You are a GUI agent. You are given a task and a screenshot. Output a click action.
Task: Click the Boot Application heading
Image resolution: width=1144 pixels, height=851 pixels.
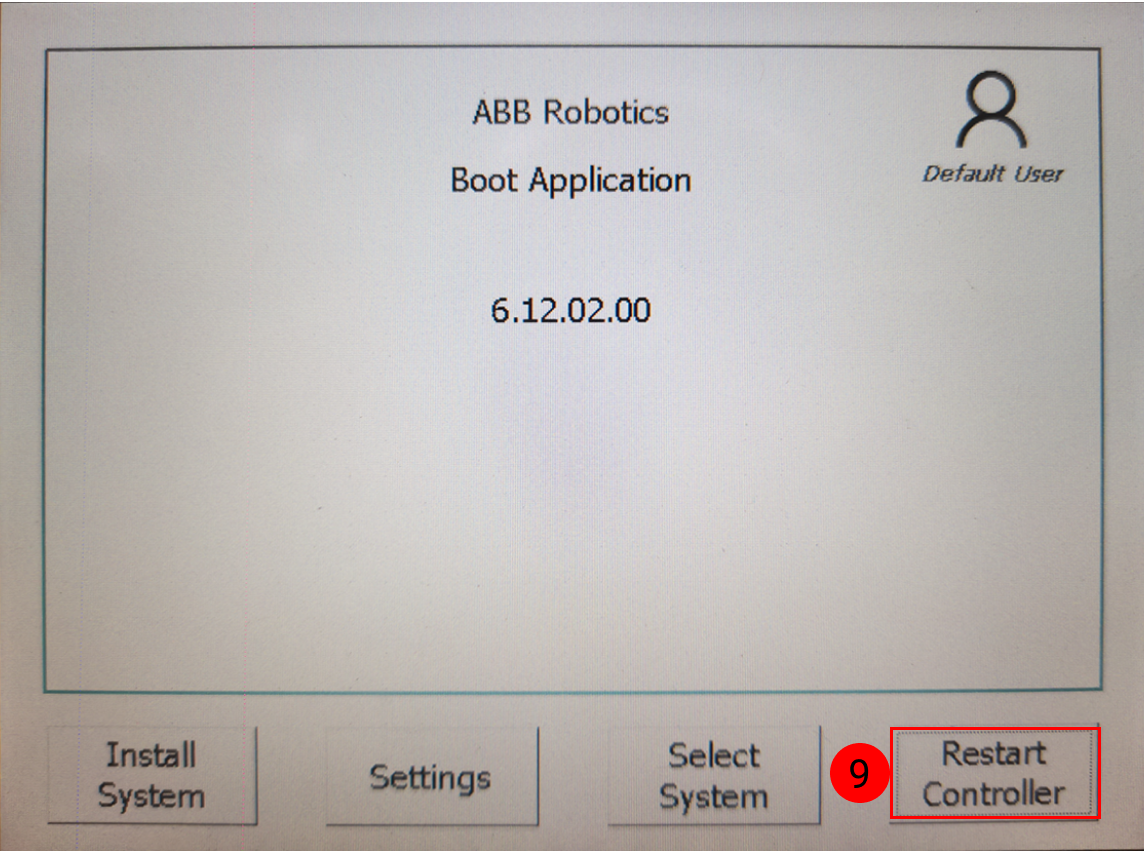pyautogui.click(x=571, y=180)
